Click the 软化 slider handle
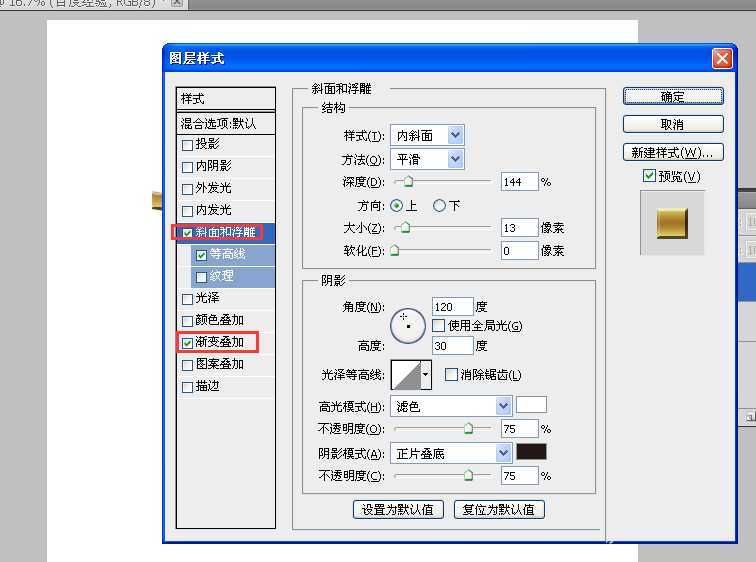Image resolution: width=756 pixels, height=562 pixels. coord(395,250)
